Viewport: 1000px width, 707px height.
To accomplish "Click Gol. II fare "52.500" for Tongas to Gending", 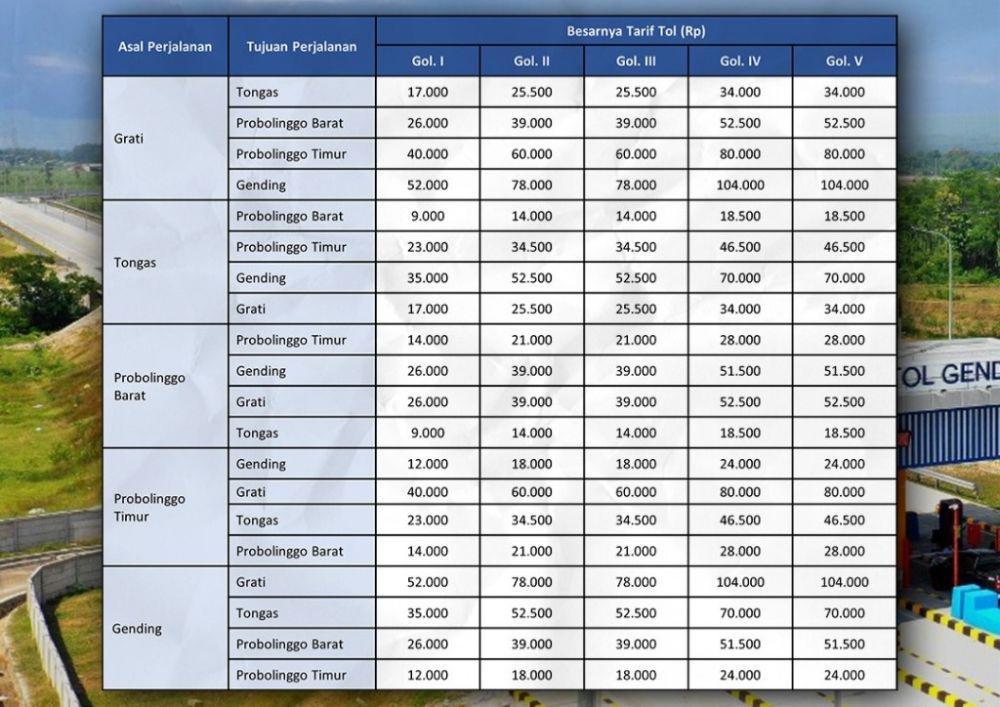I will pyautogui.click(x=531, y=278).
